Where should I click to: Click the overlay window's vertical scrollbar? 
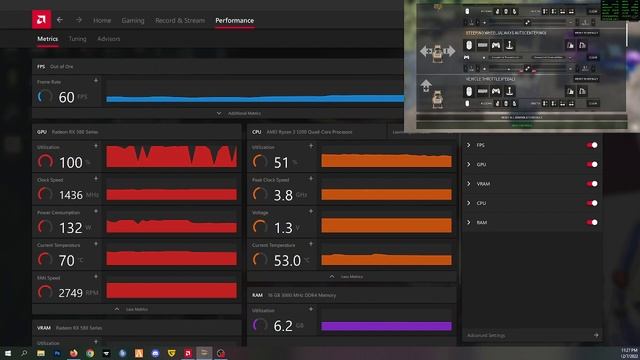click(x=627, y=35)
